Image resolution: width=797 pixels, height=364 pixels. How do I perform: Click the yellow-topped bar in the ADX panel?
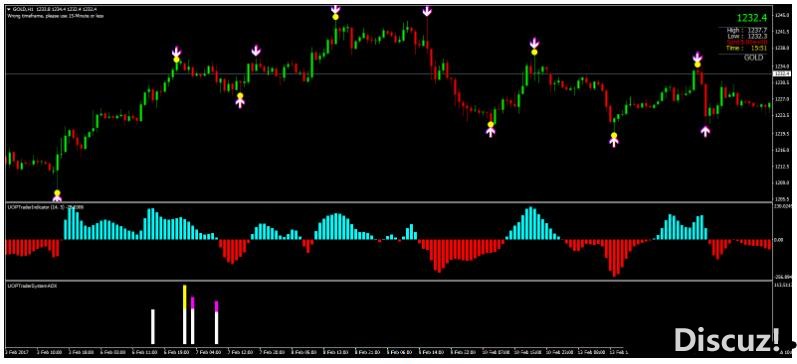point(185,315)
